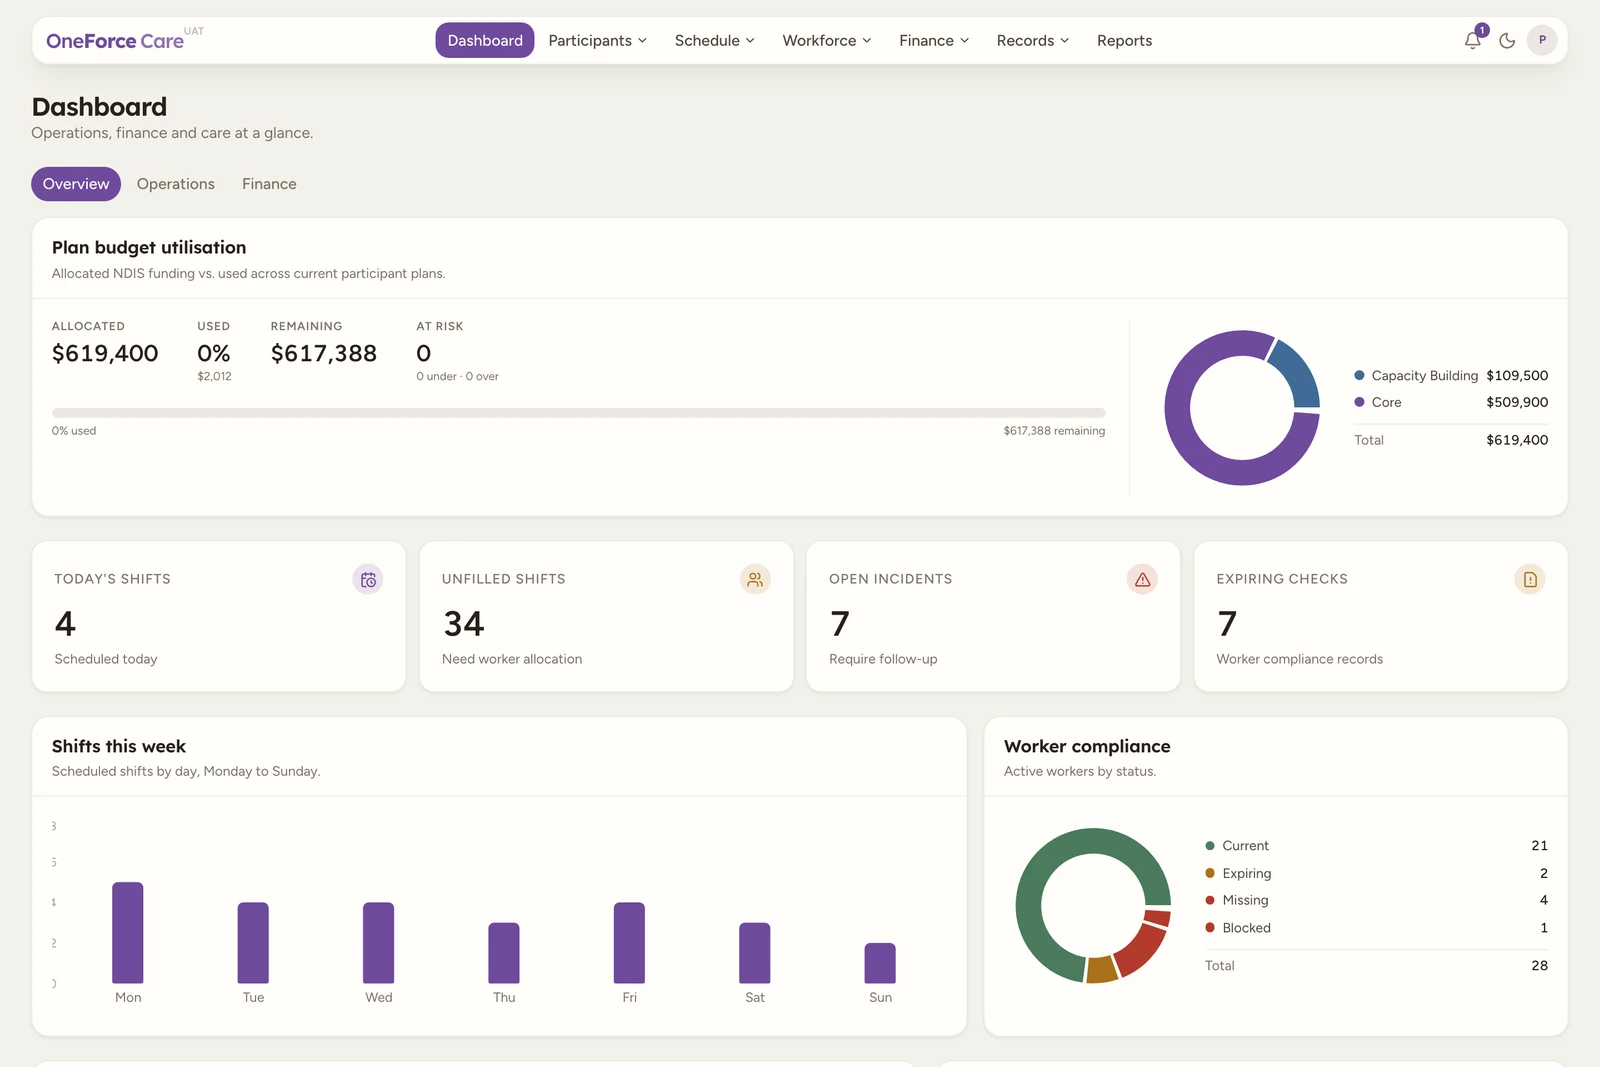Click the Tuesday shifts bar
Viewport: 1600px width, 1067px height.
click(253, 943)
